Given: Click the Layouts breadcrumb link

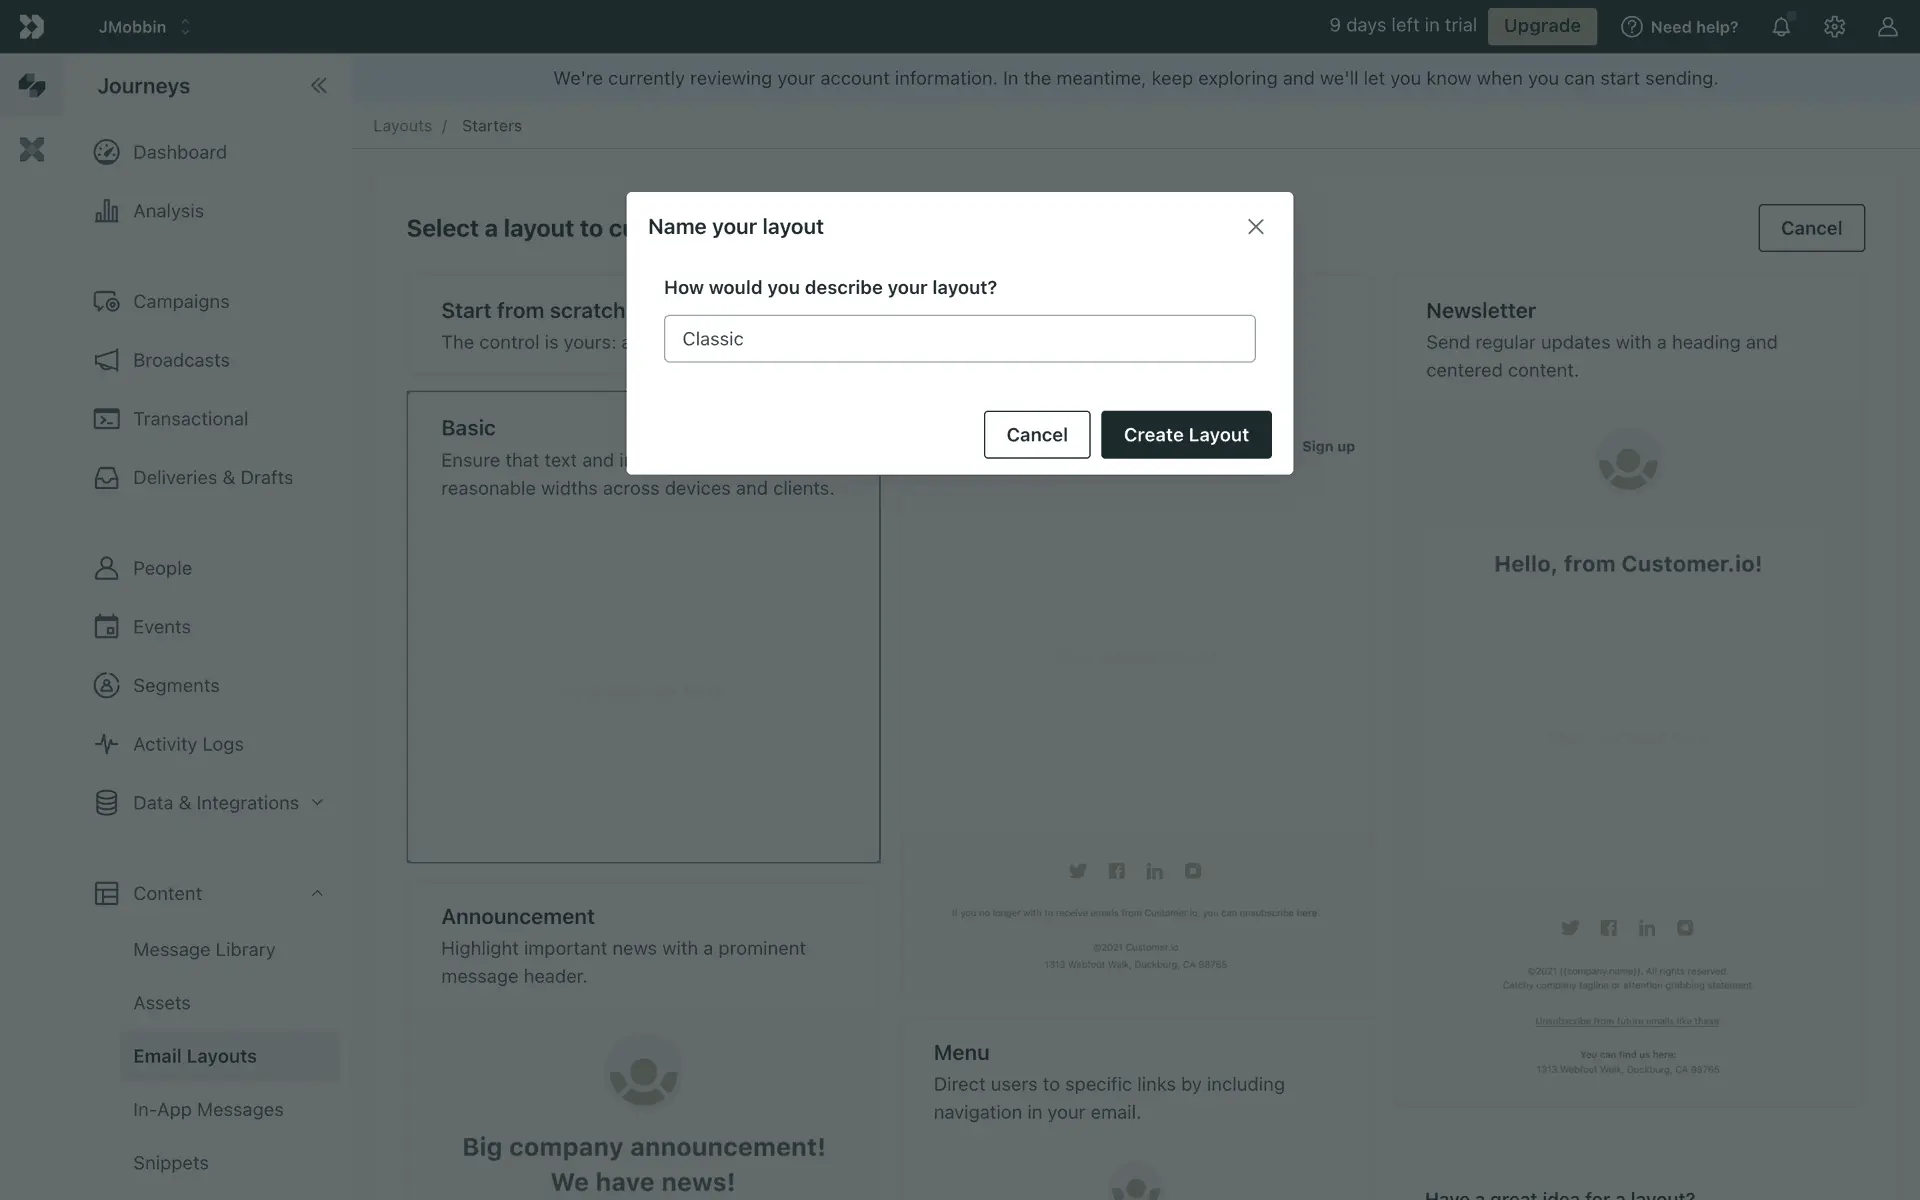Looking at the screenshot, I should [402, 126].
